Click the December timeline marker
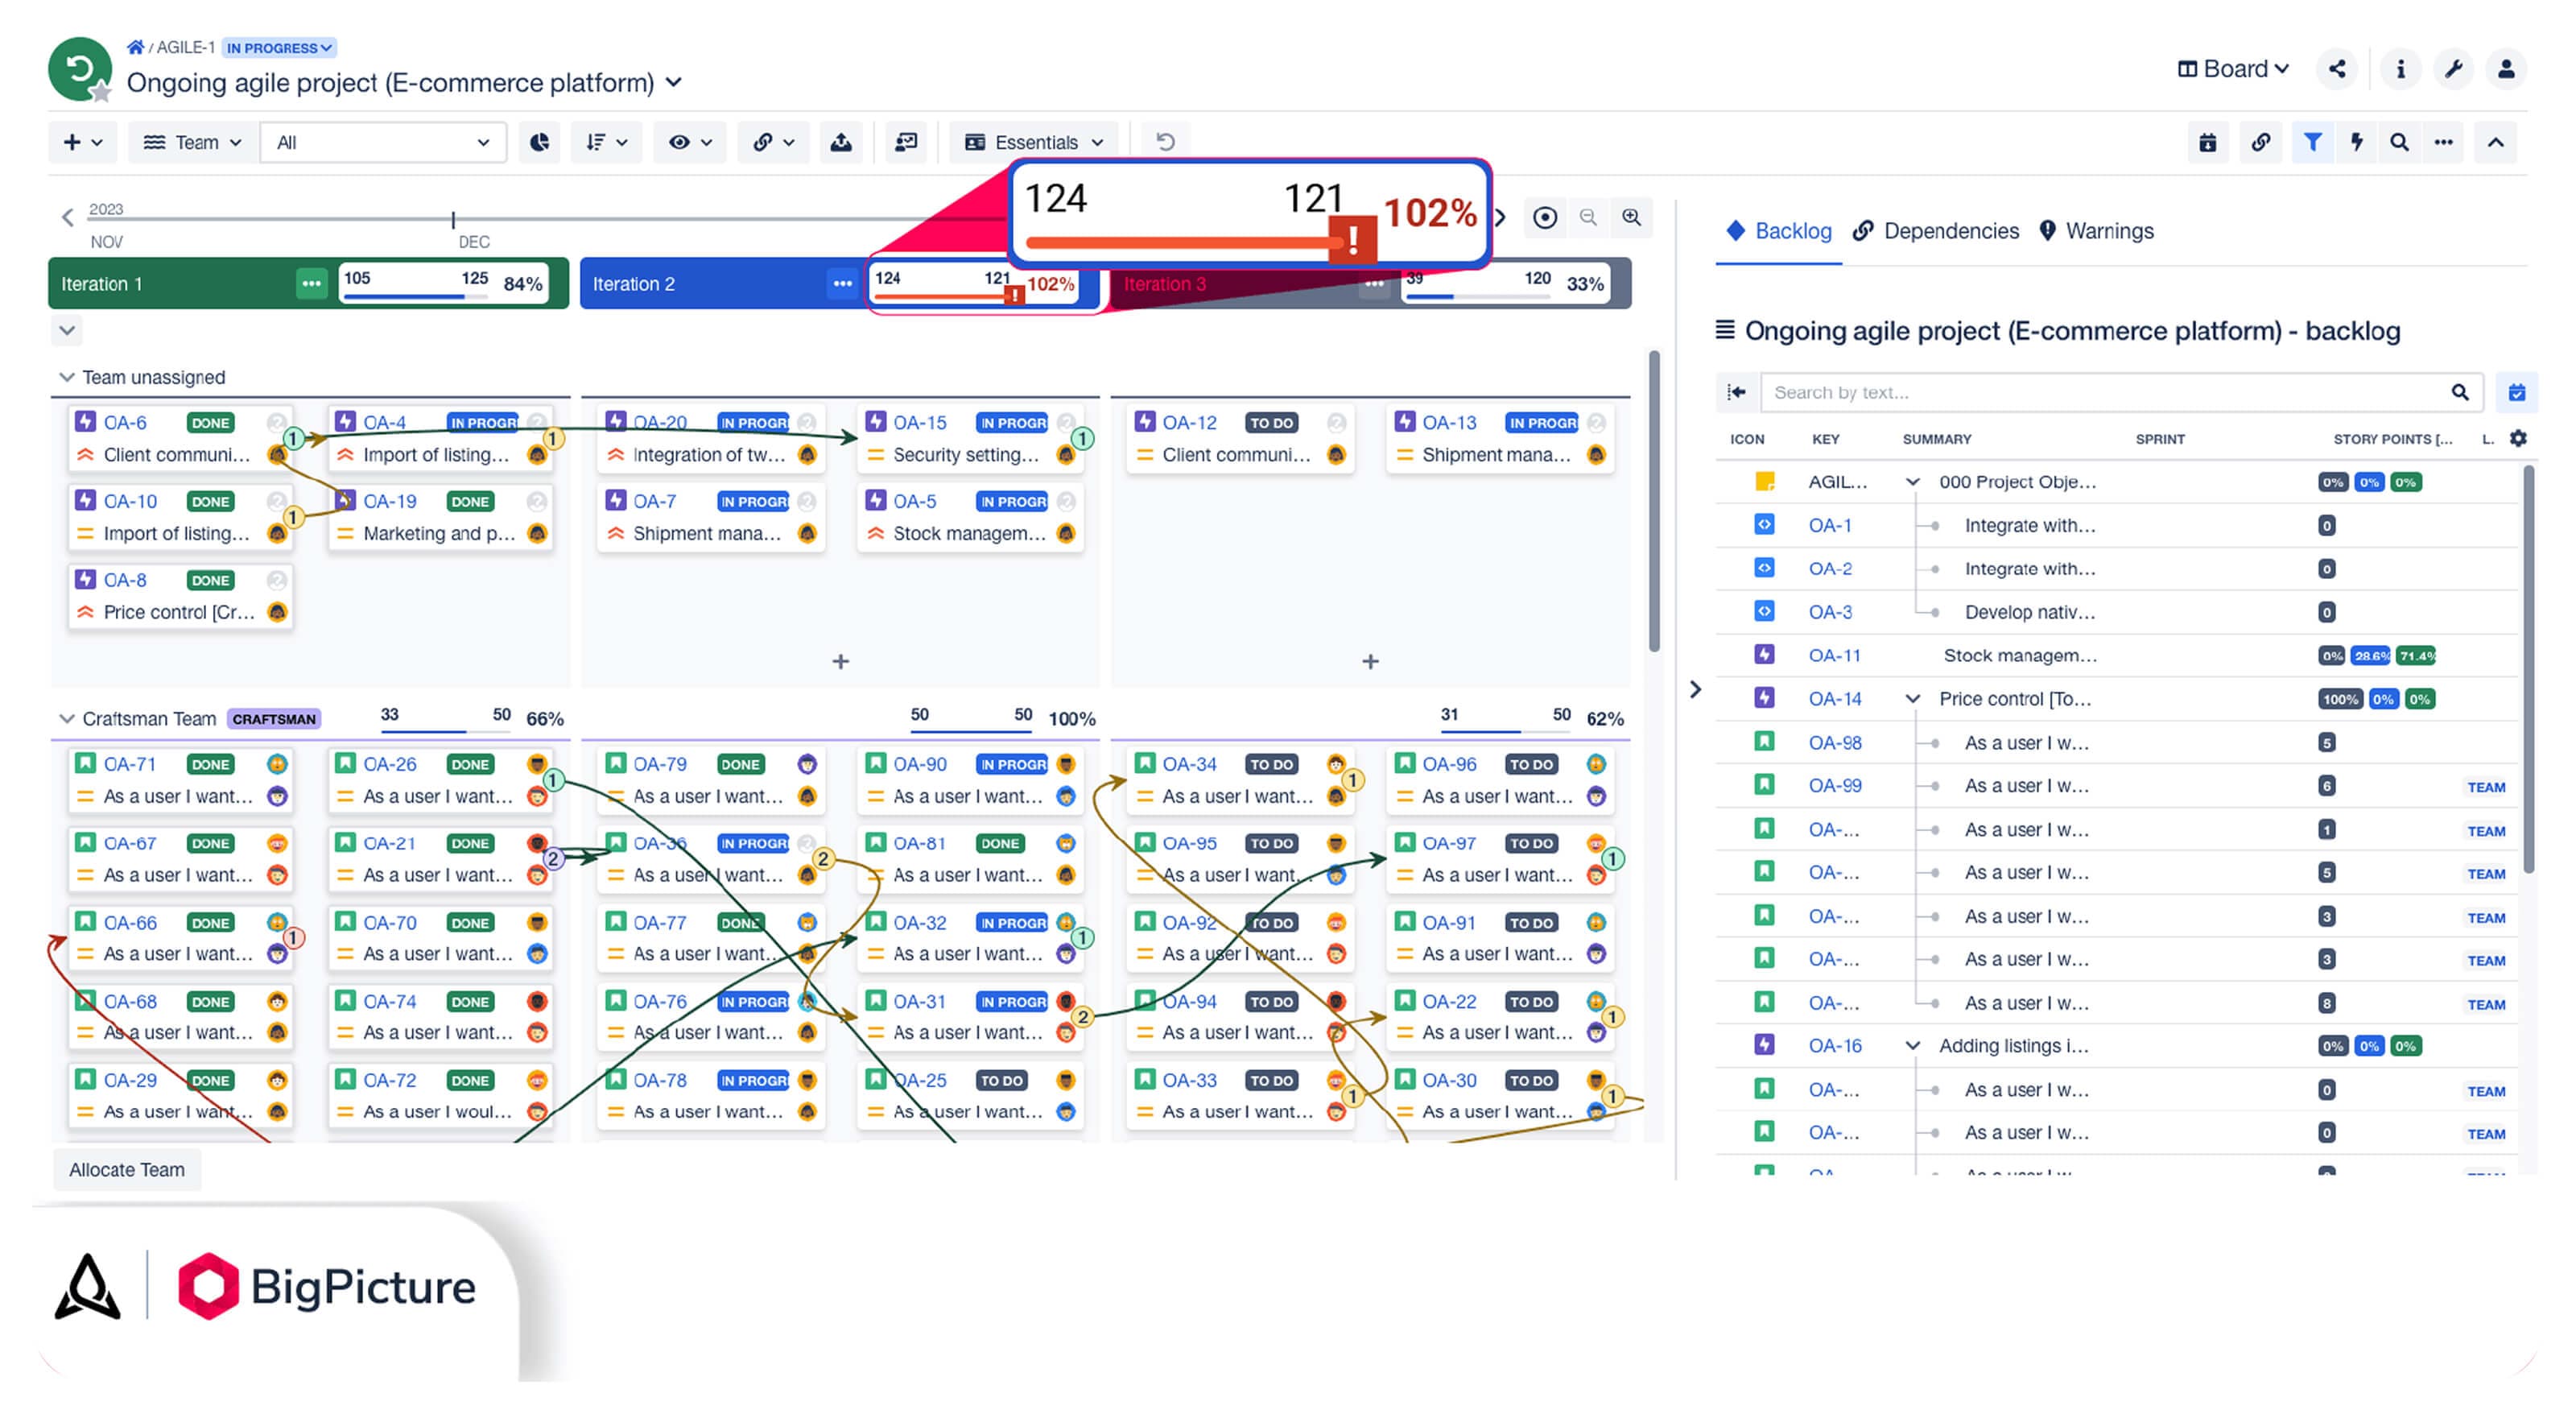The image size is (2576, 1414). [453, 219]
